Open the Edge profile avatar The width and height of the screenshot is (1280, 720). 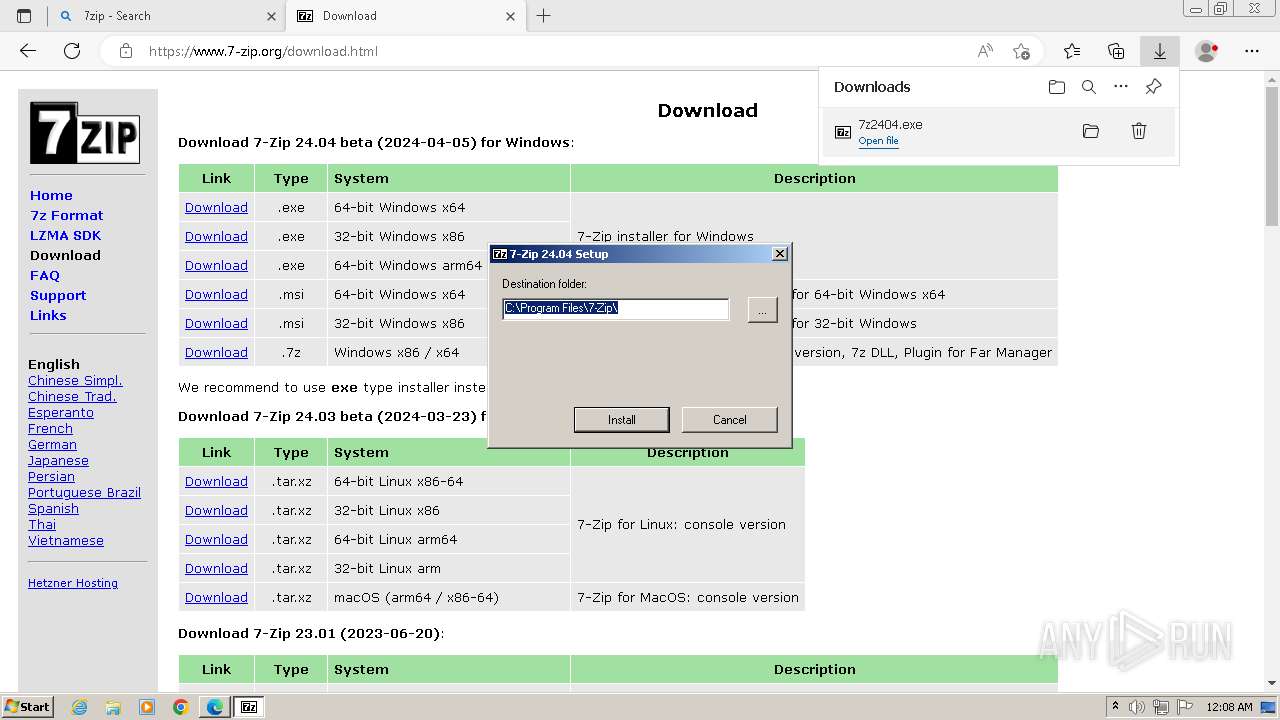coord(1207,51)
